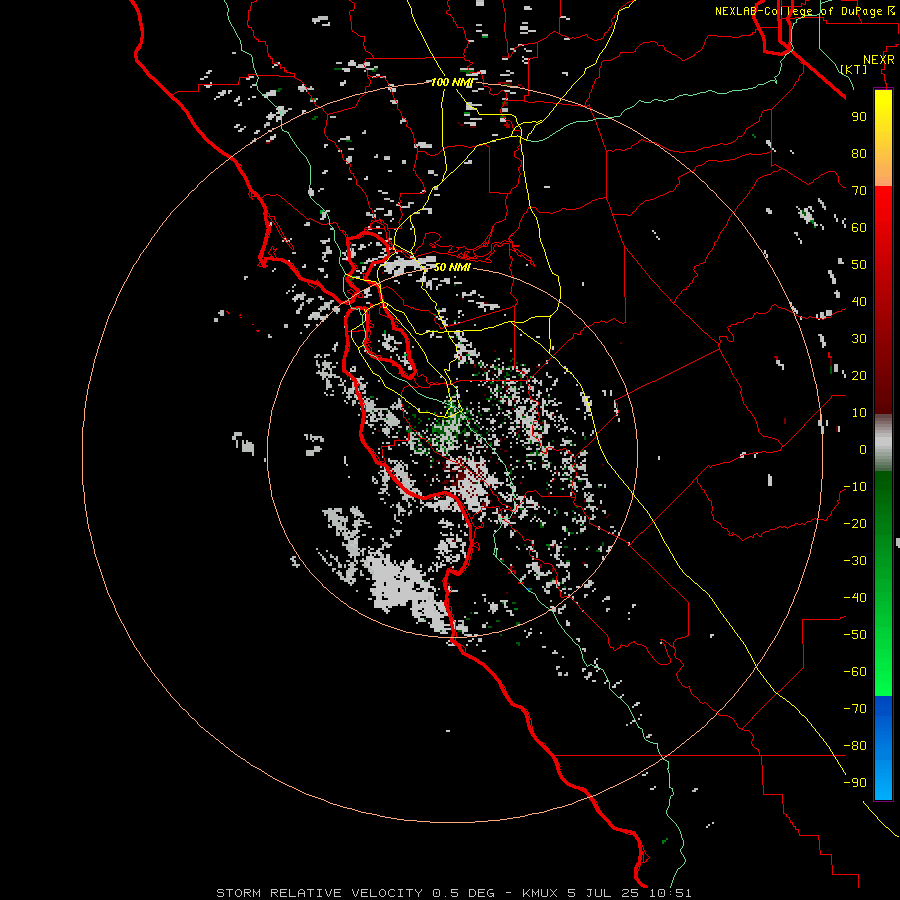Click the gray zero-velocity segment of the color bar
900x900 pixels.
tap(883, 442)
